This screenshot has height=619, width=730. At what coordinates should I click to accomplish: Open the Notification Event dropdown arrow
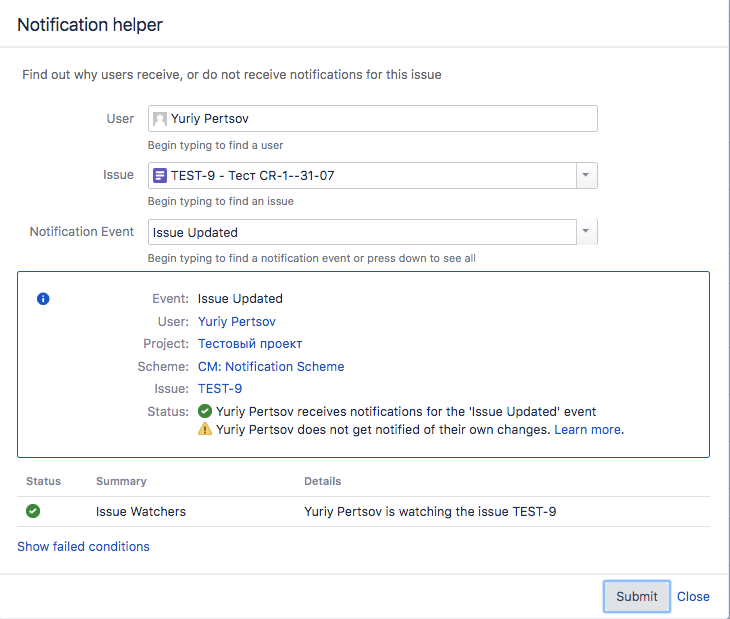[586, 232]
